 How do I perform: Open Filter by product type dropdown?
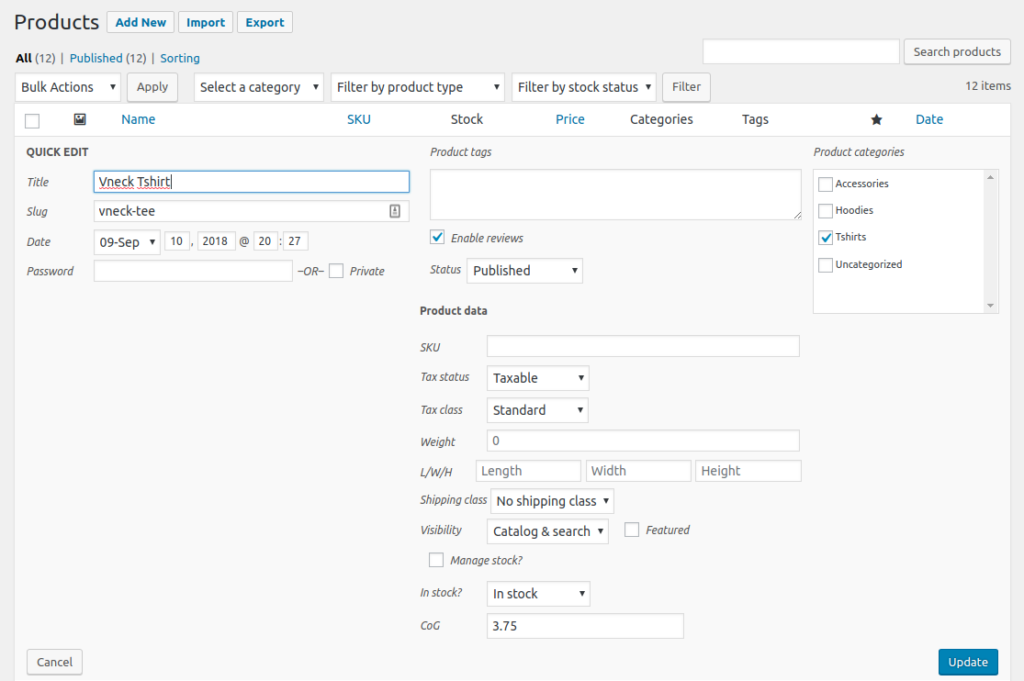click(x=418, y=87)
